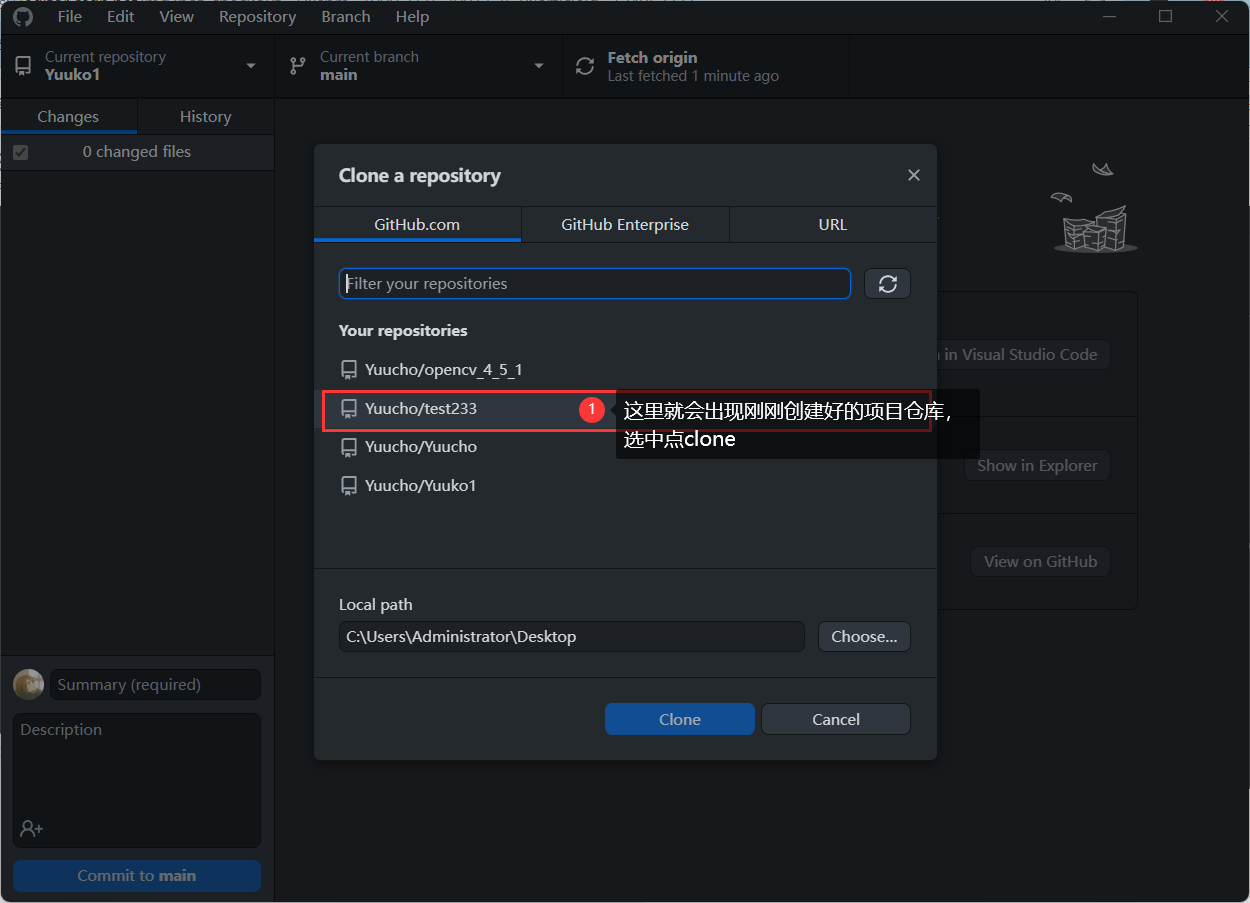Expand the Current repository dropdown arrow
The height and width of the screenshot is (903, 1250).
point(251,66)
